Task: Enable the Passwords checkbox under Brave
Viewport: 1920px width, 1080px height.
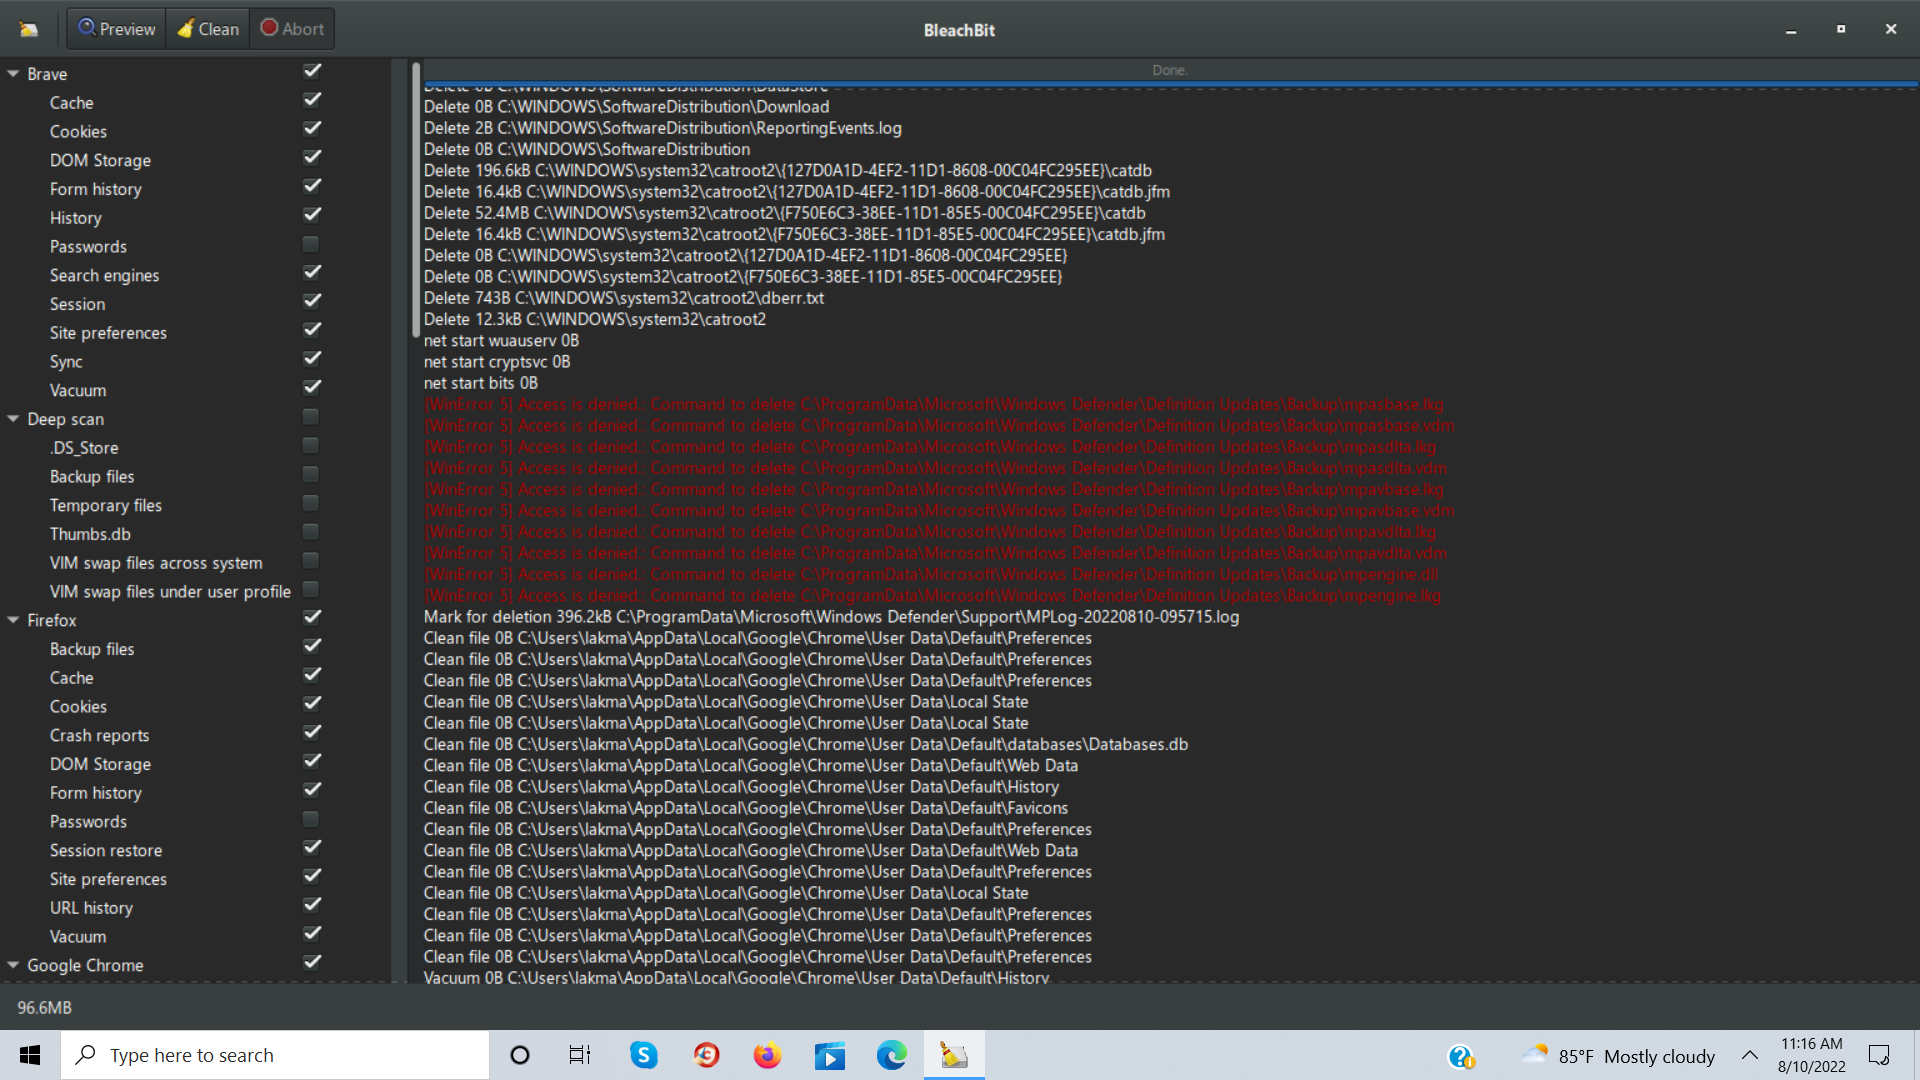Action: pos(310,244)
